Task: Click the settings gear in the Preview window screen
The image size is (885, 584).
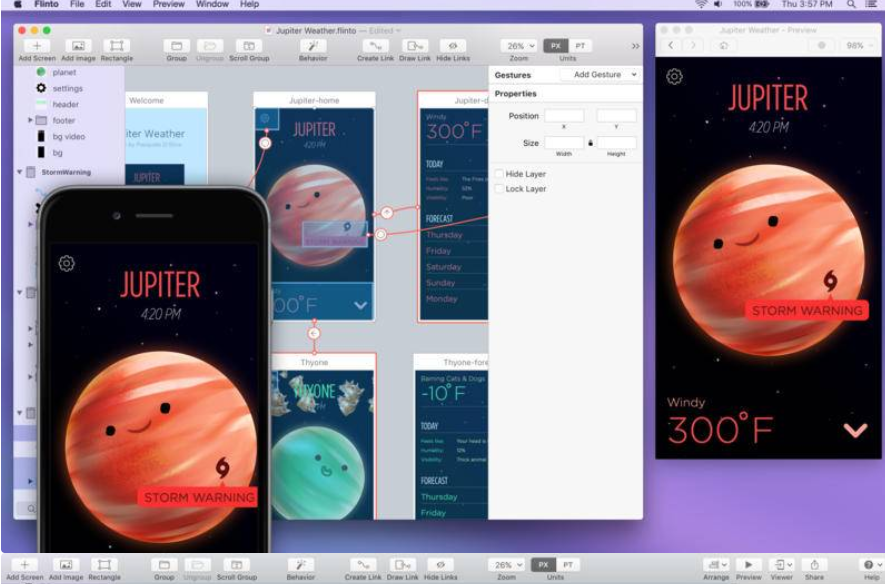Action: coord(674,76)
